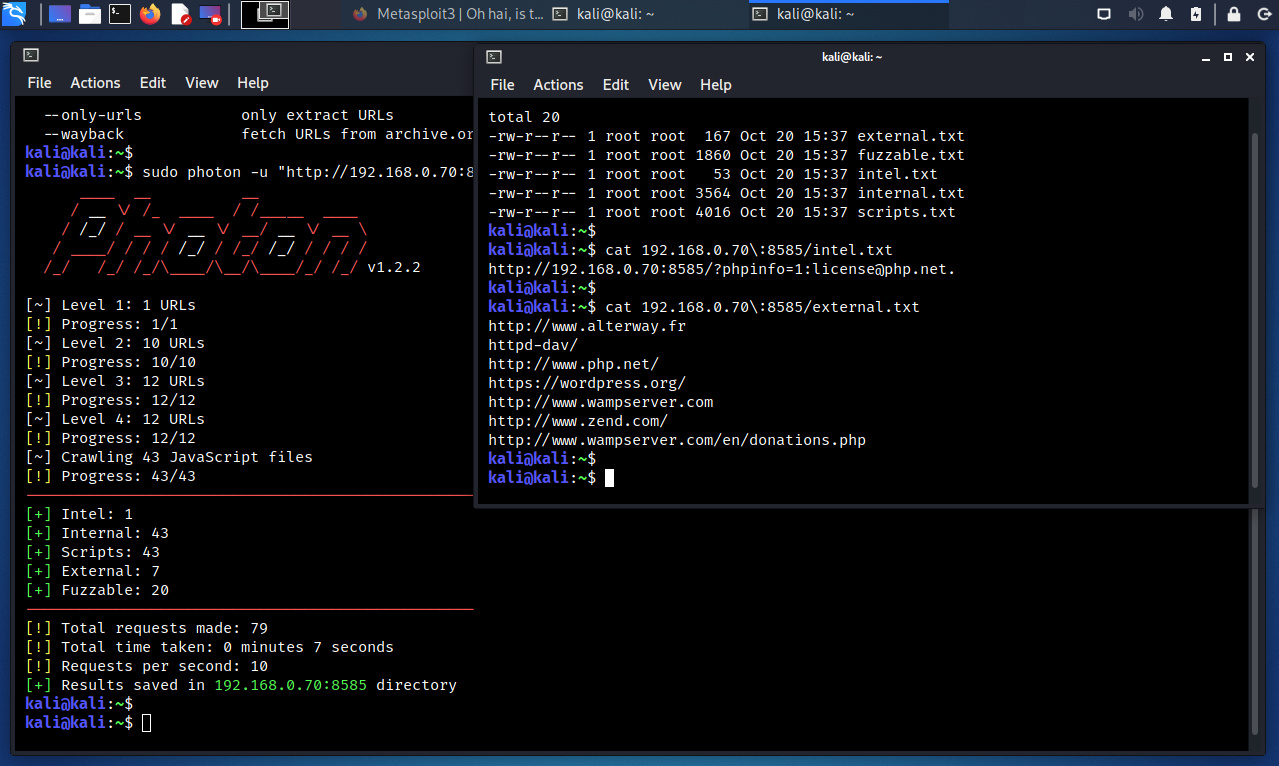Open file manager from top panel

tap(89, 14)
